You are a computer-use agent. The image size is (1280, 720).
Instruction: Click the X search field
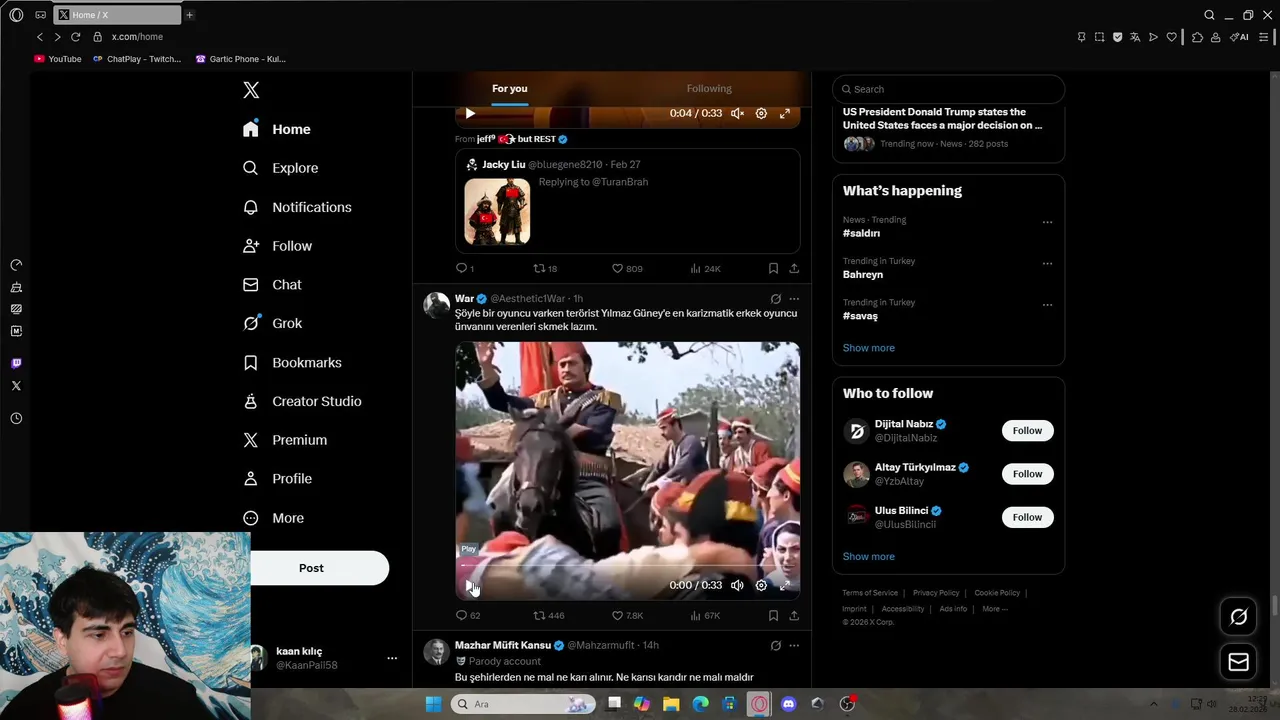coord(948,89)
